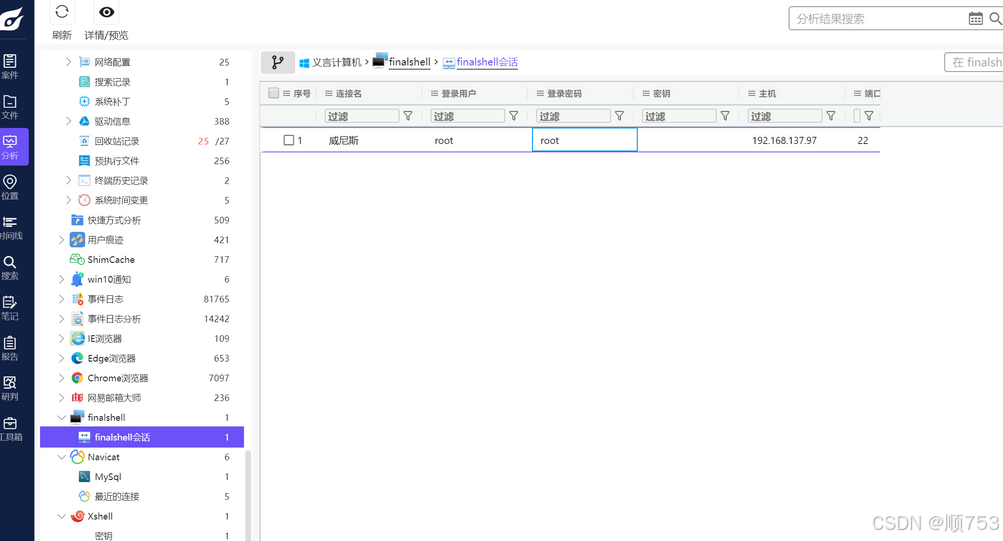1003x541 pixels.
Task: Open the 搜索 sidebar section
Action: click(10, 268)
